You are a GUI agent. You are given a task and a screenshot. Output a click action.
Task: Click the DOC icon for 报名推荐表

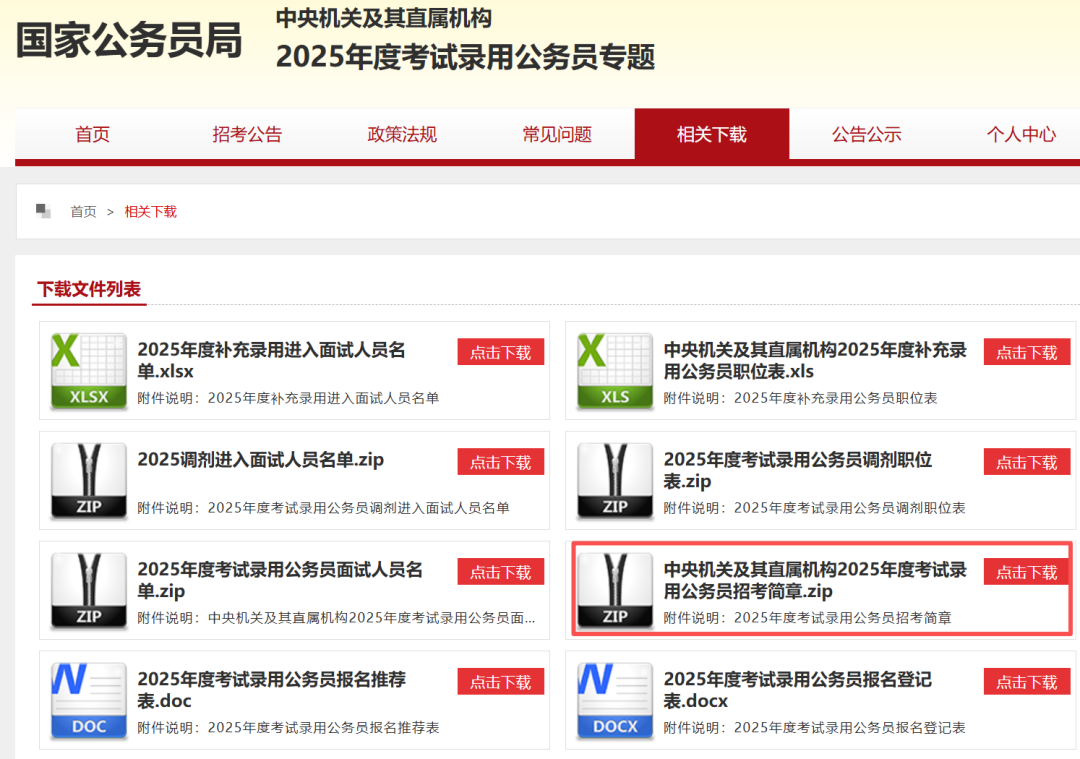89,700
